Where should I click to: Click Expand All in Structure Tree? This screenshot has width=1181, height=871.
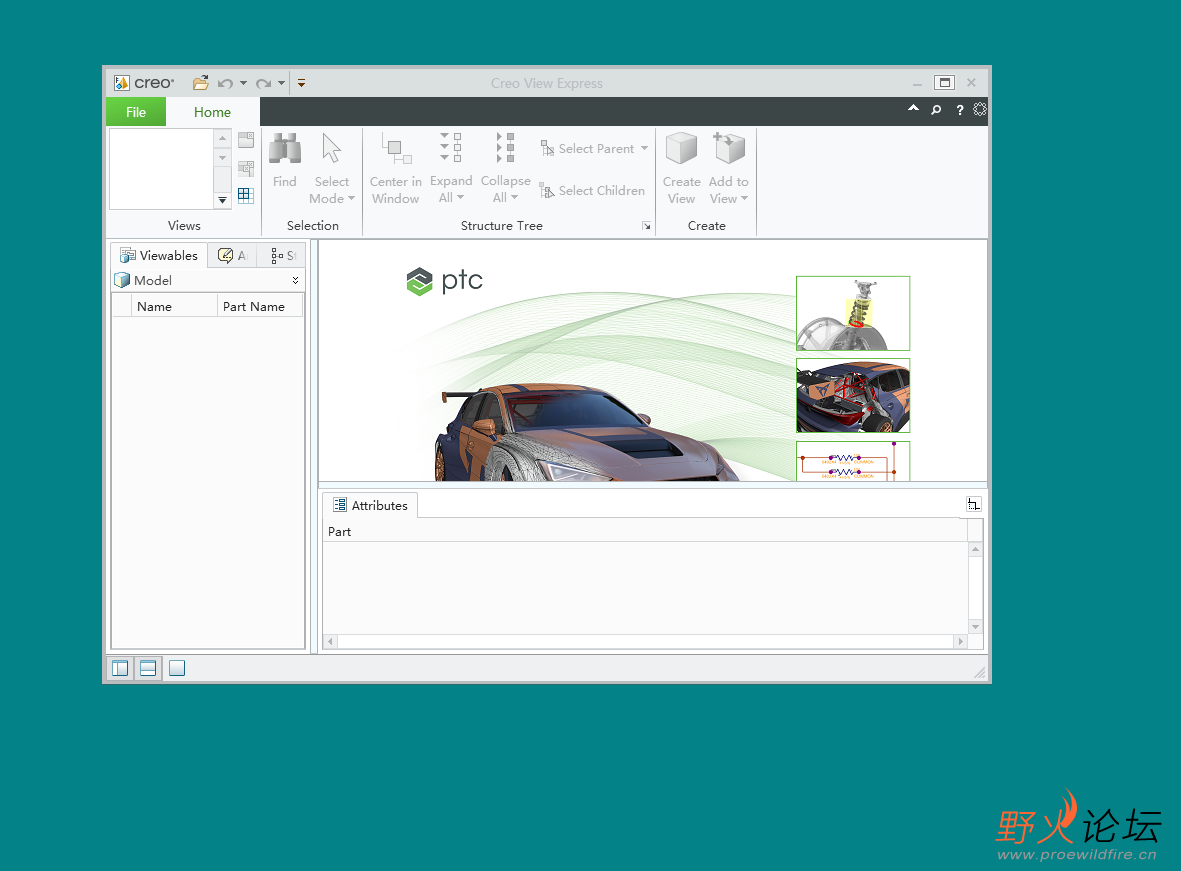(x=451, y=169)
